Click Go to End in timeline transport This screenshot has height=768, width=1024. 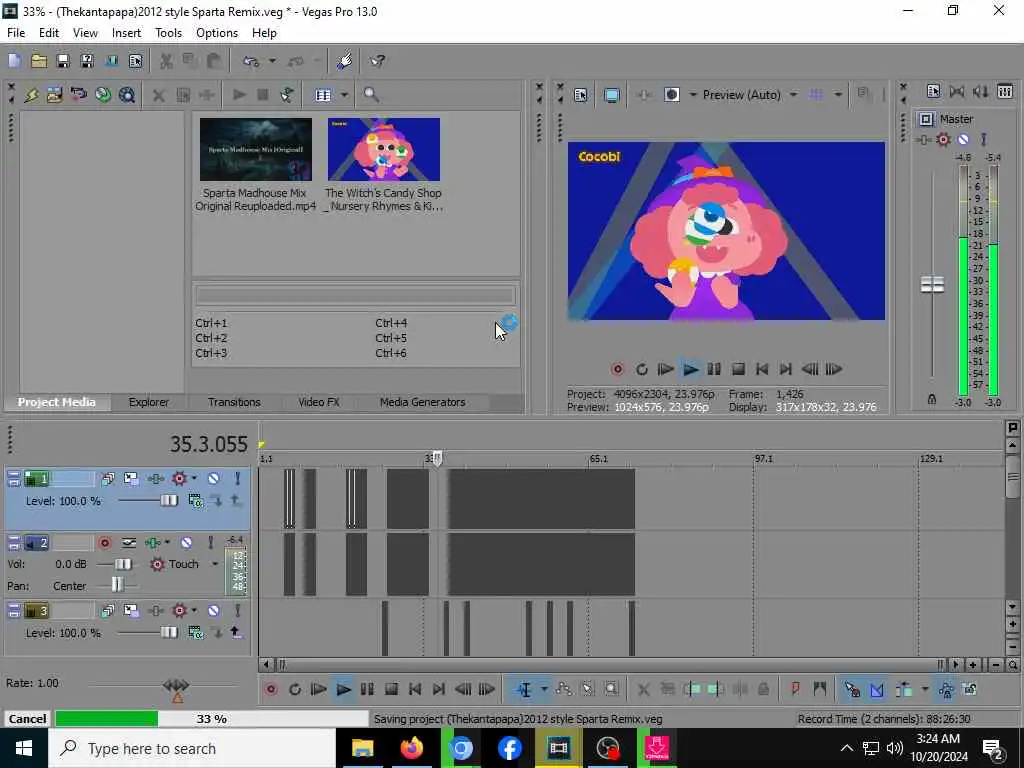click(x=439, y=689)
